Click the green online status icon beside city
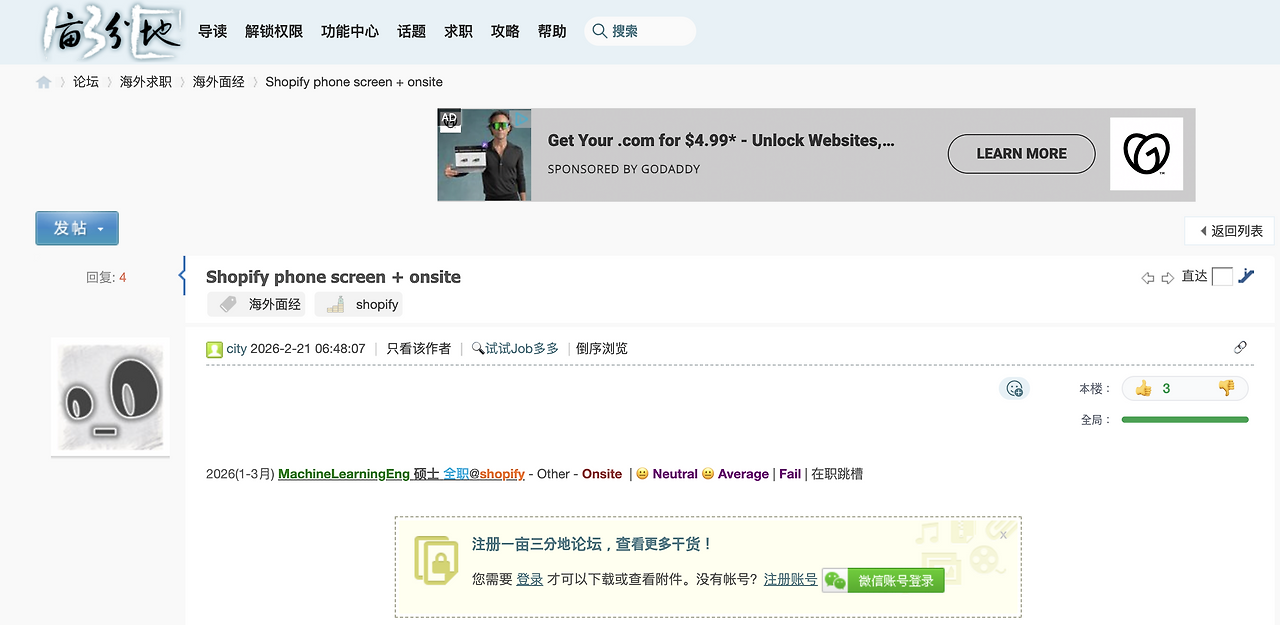 pos(214,348)
